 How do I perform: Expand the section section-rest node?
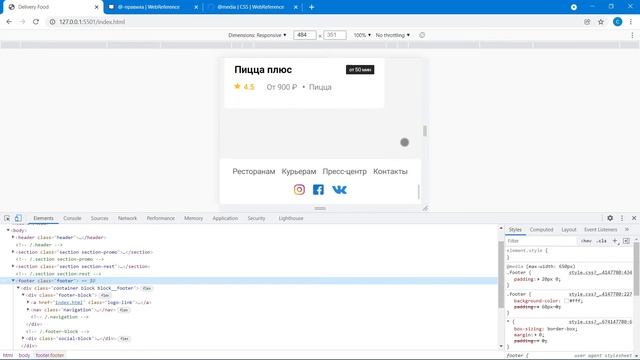click(13, 266)
